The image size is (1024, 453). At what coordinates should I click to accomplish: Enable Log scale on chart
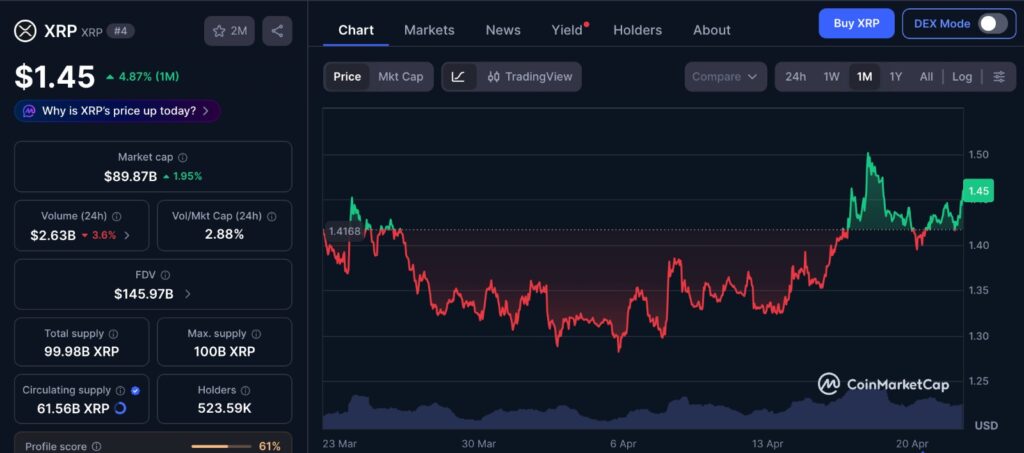[961, 76]
